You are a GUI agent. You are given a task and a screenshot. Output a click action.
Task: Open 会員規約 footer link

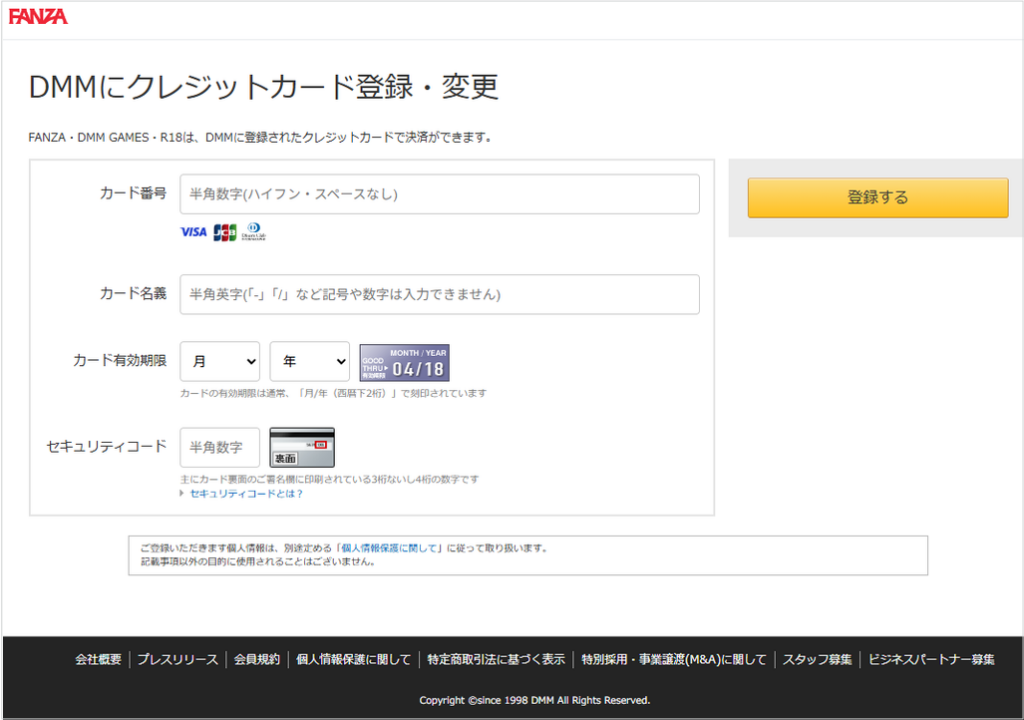click(257, 660)
